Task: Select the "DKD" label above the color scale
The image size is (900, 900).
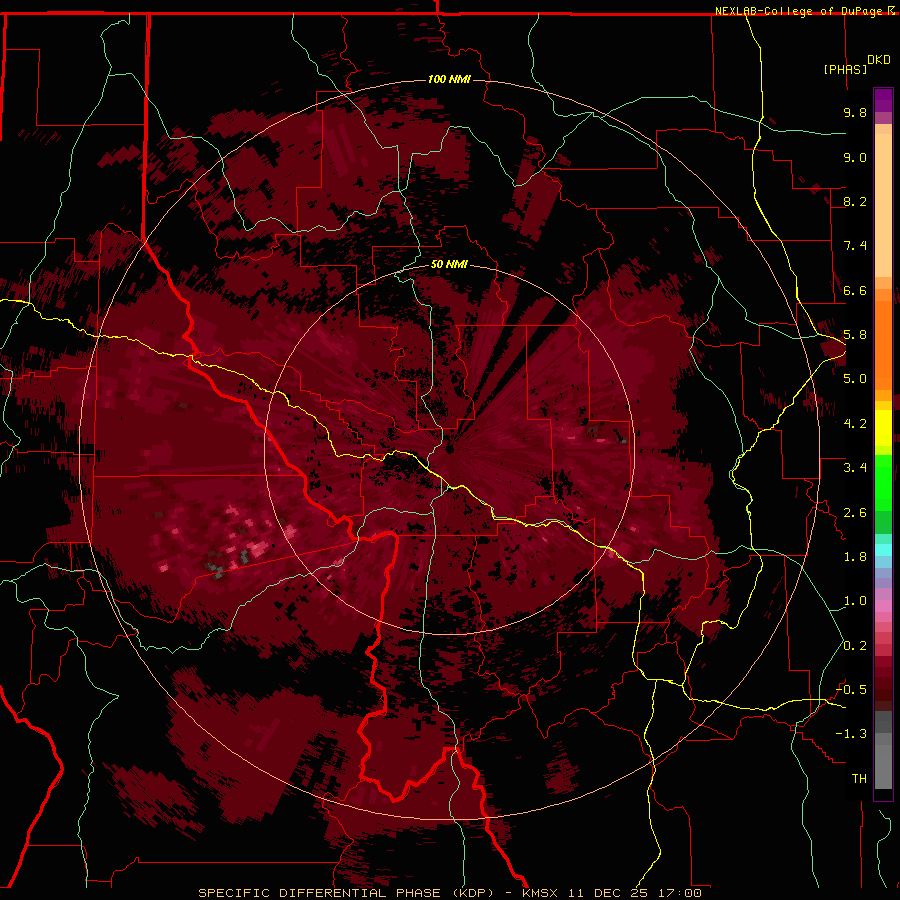Action: click(879, 60)
